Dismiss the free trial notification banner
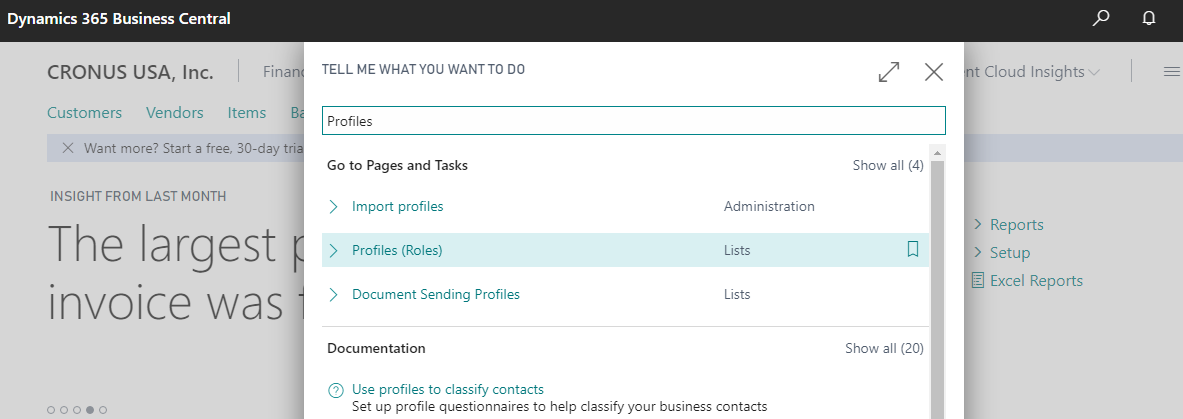The height and width of the screenshot is (419, 1183). click(68, 148)
